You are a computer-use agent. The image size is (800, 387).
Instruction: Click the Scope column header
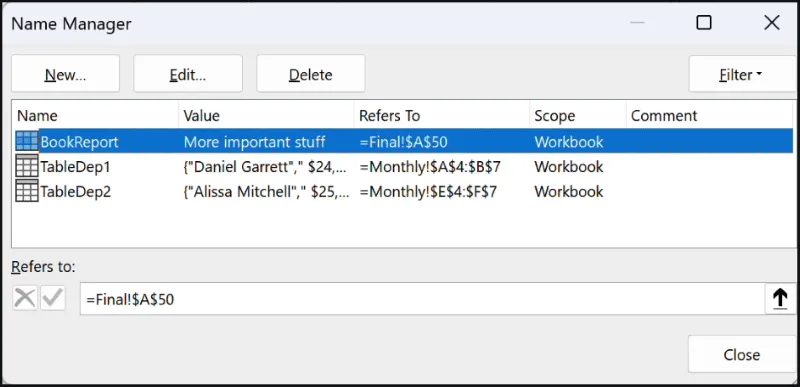(x=578, y=116)
